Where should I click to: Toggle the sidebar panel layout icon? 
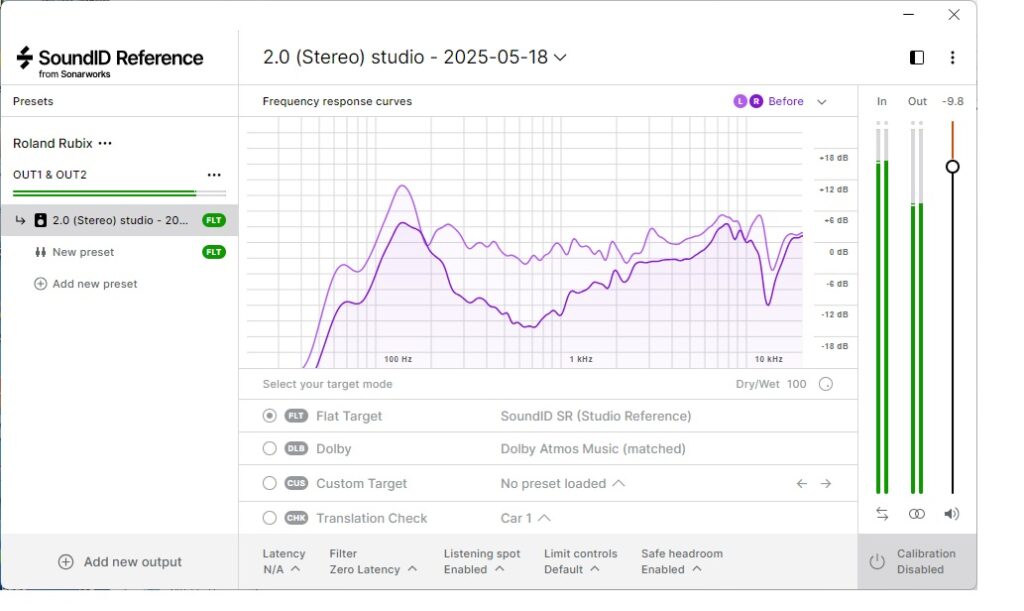[x=917, y=58]
